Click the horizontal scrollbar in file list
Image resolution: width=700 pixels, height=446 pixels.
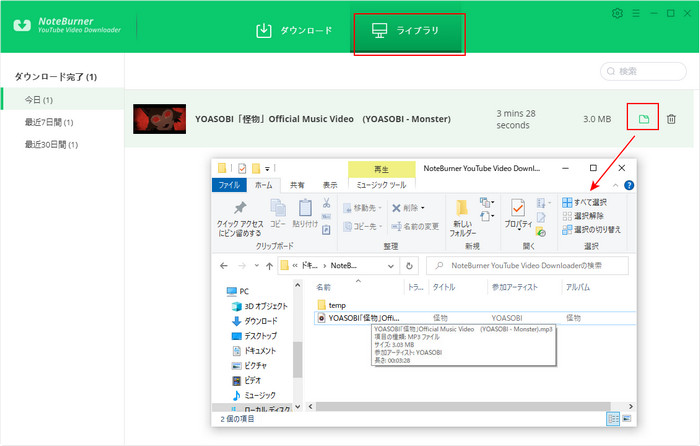pos(462,406)
